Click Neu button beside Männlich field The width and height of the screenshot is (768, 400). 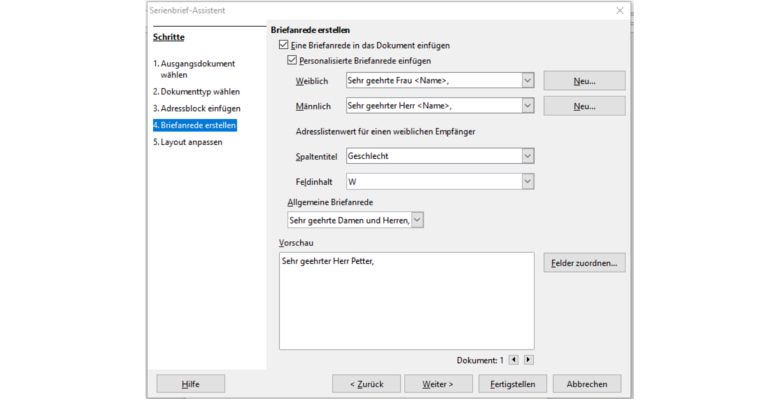pyautogui.click(x=584, y=105)
